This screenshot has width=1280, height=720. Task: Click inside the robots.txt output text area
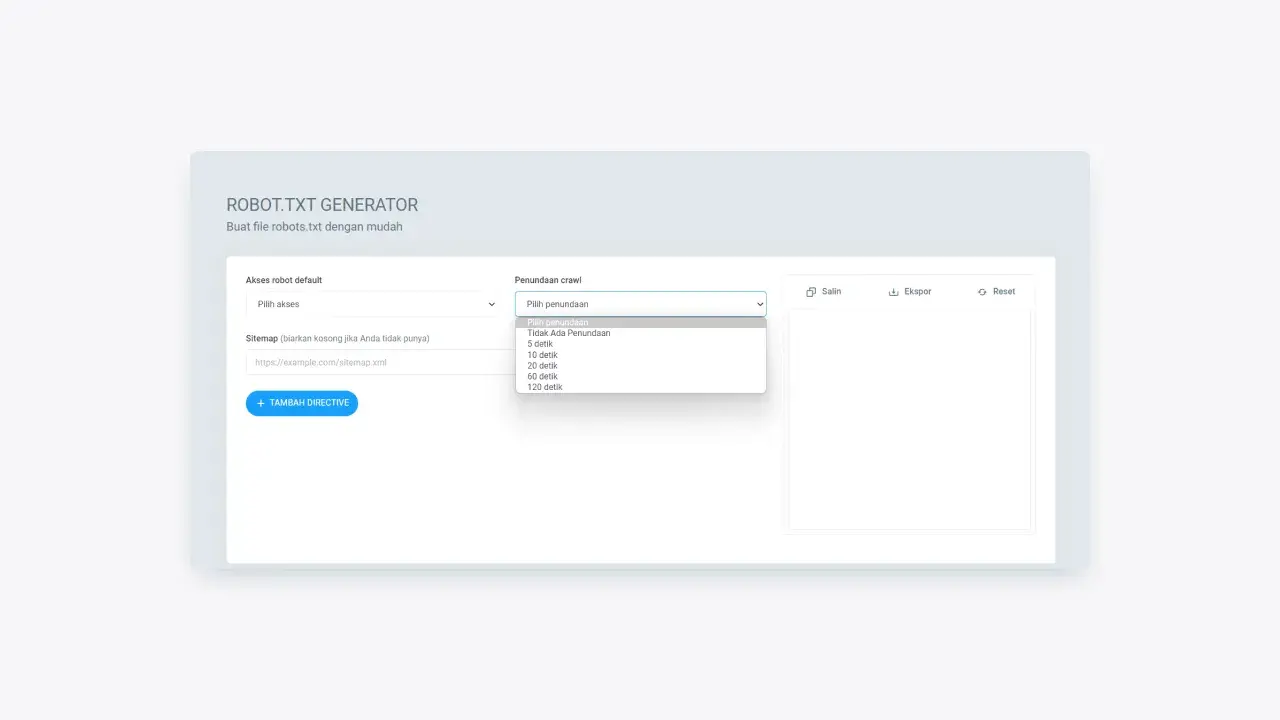click(x=909, y=420)
